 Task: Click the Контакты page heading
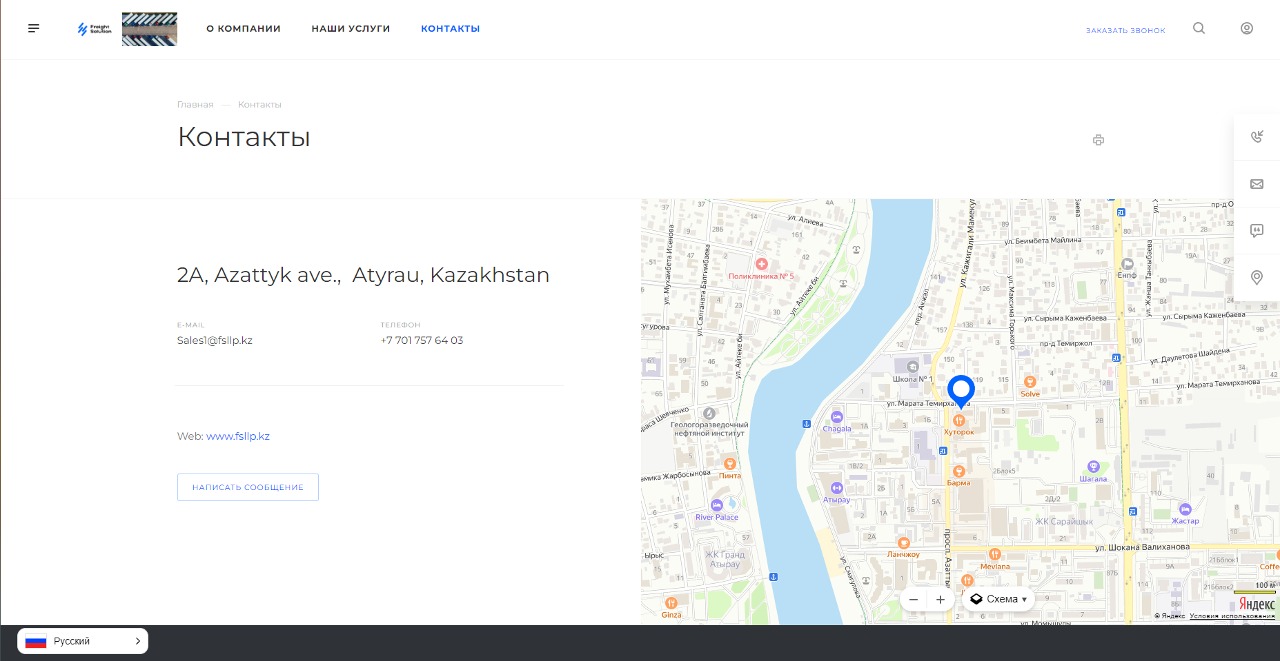click(x=244, y=137)
